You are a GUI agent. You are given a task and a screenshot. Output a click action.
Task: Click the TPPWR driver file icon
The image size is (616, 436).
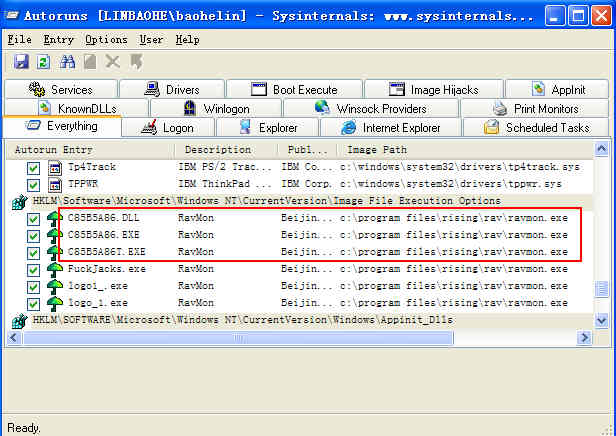pyautogui.click(x=55, y=185)
